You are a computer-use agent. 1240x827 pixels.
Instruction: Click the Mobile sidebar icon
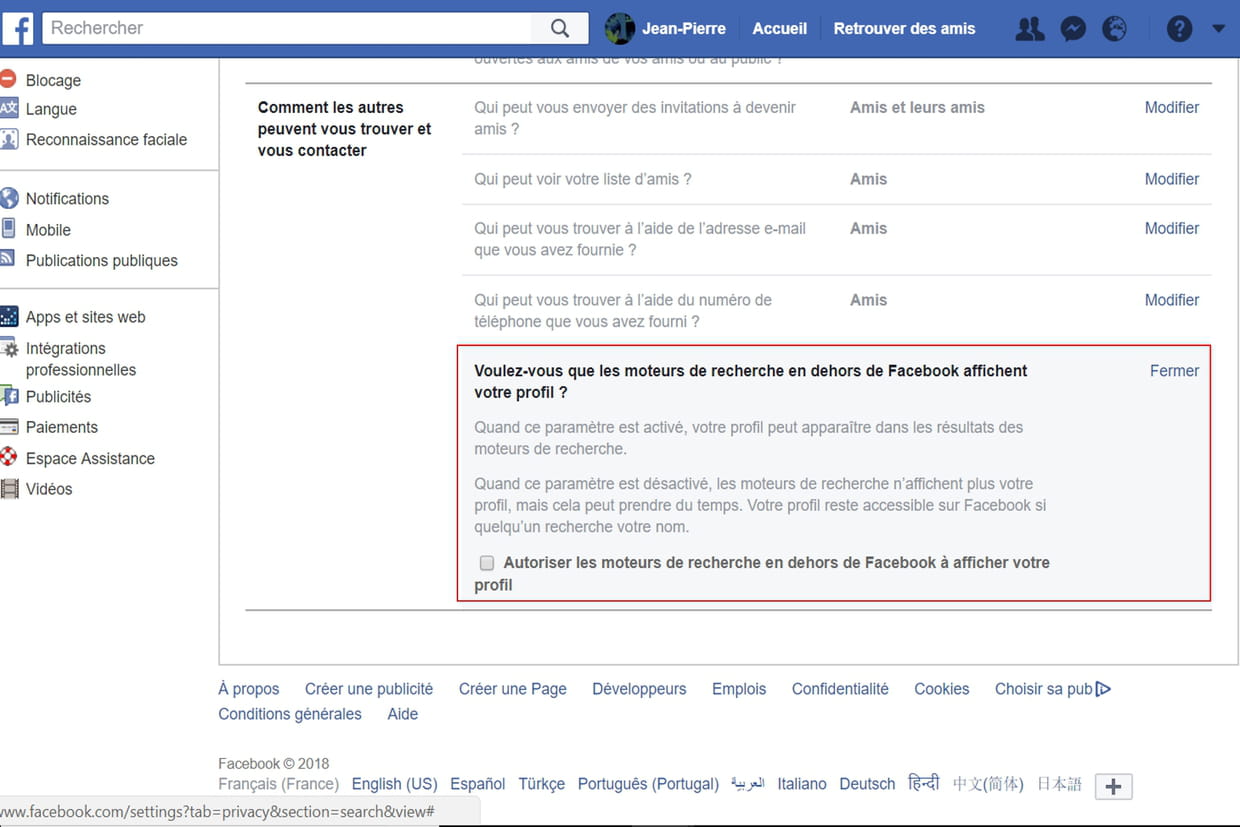pos(9,228)
